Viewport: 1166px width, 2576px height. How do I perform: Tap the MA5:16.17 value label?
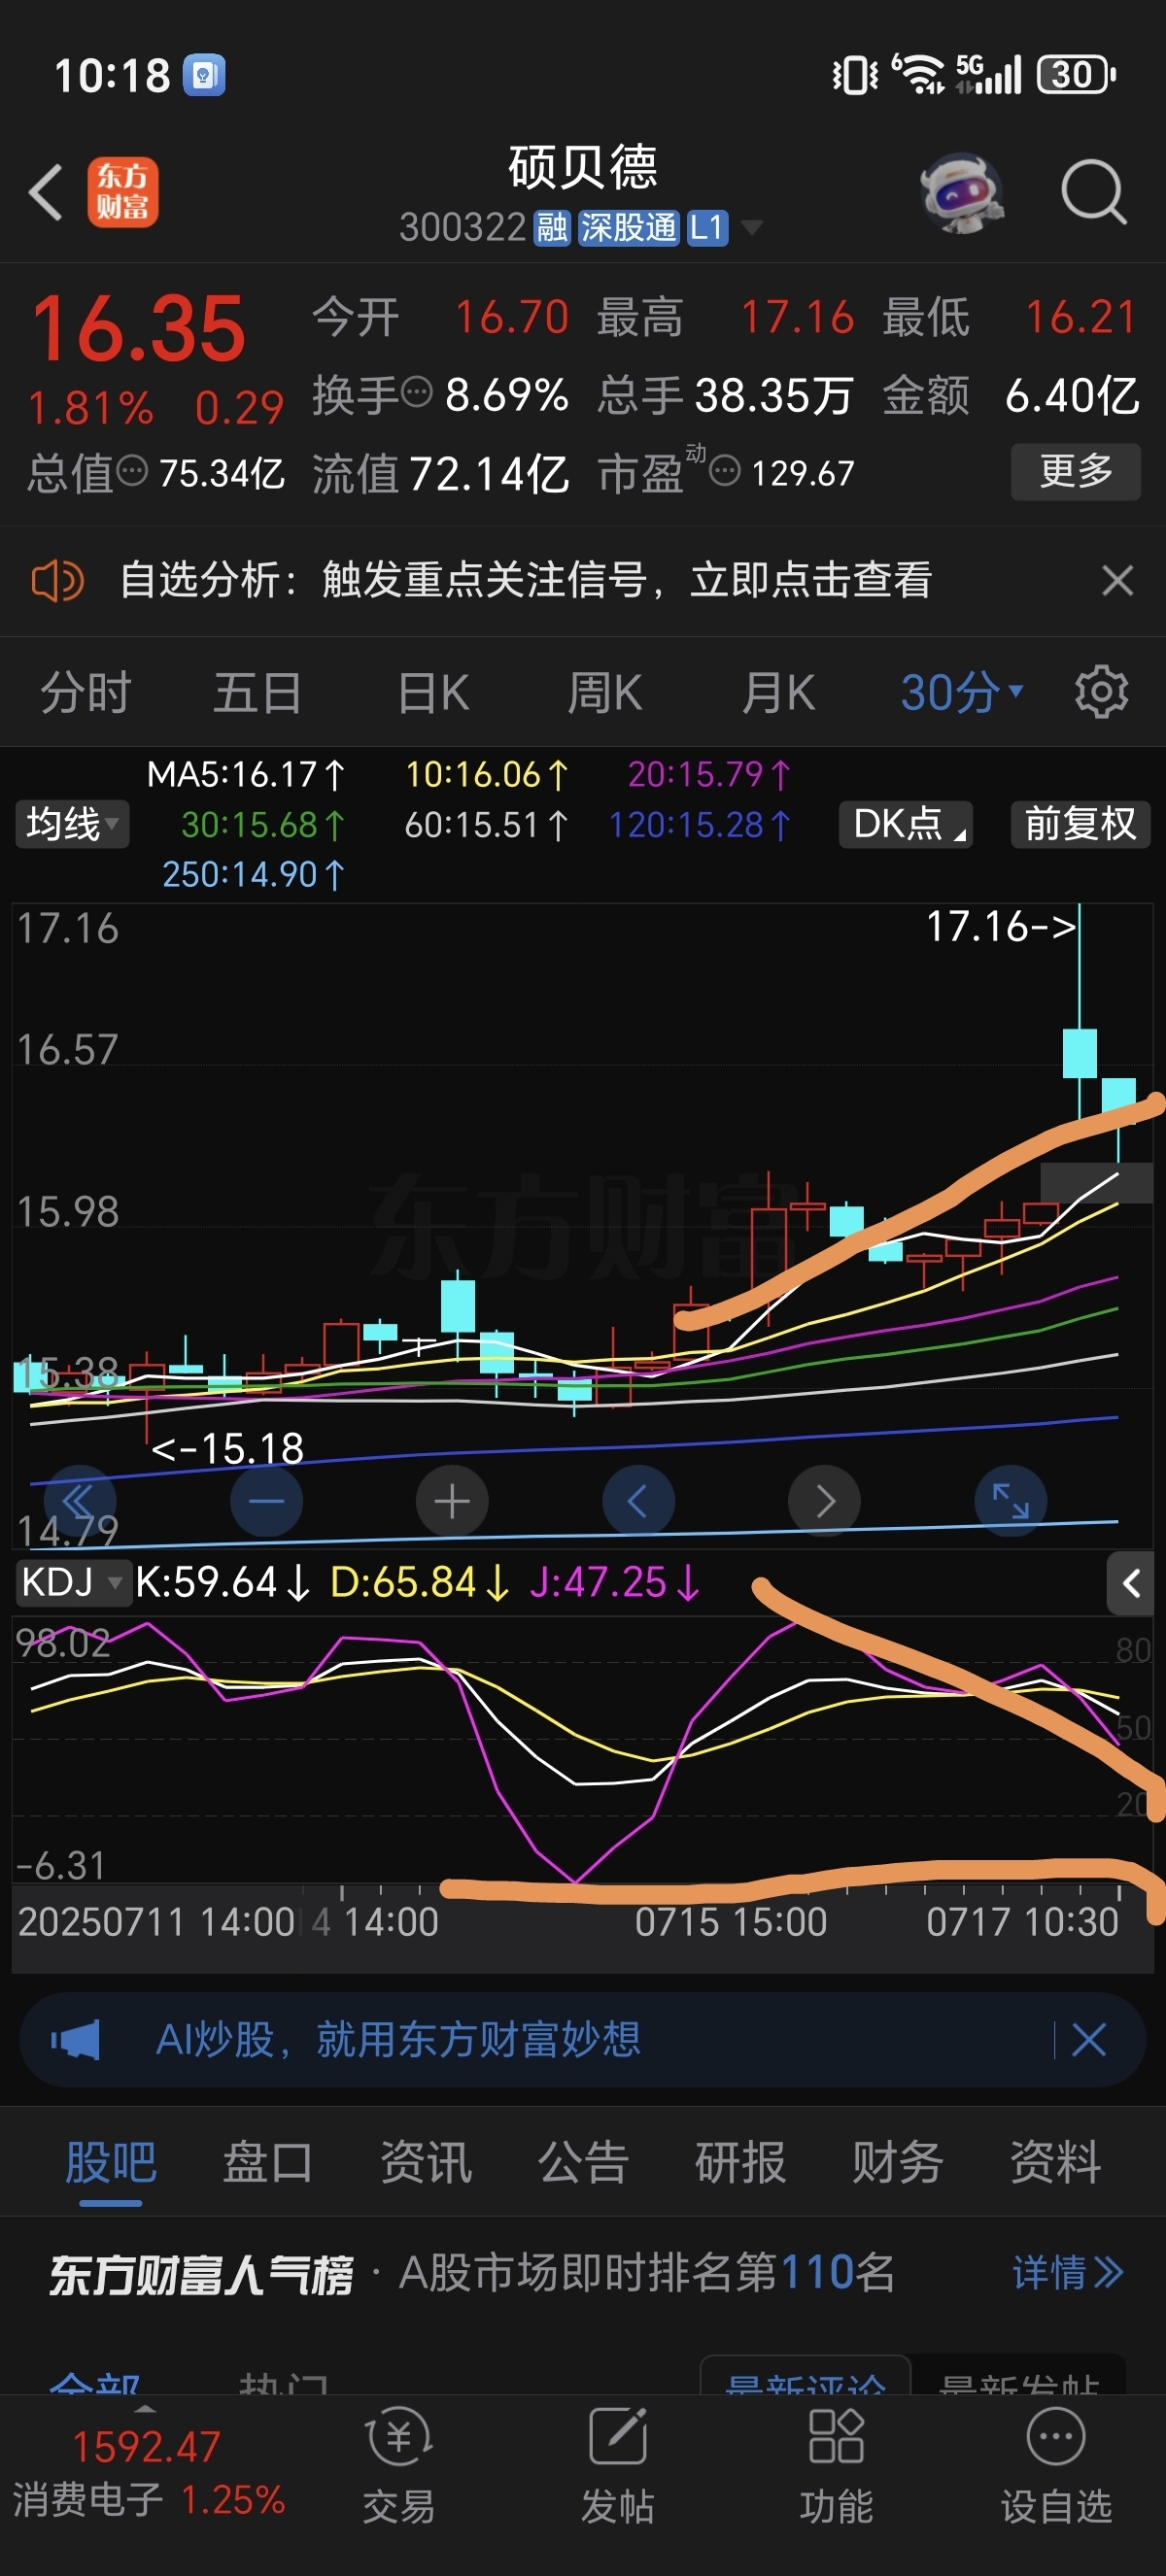[x=246, y=775]
